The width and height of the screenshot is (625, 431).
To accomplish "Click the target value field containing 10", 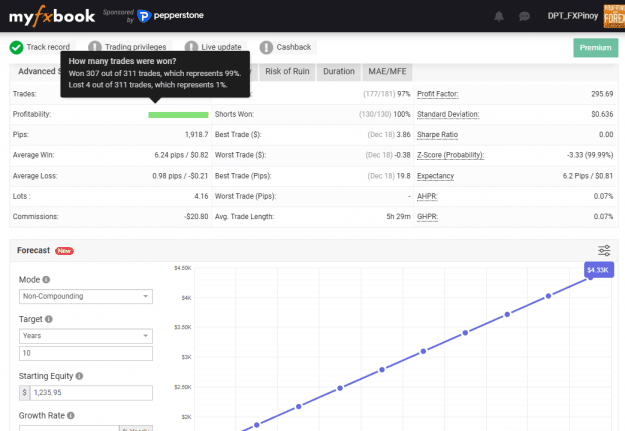I will click(x=86, y=353).
